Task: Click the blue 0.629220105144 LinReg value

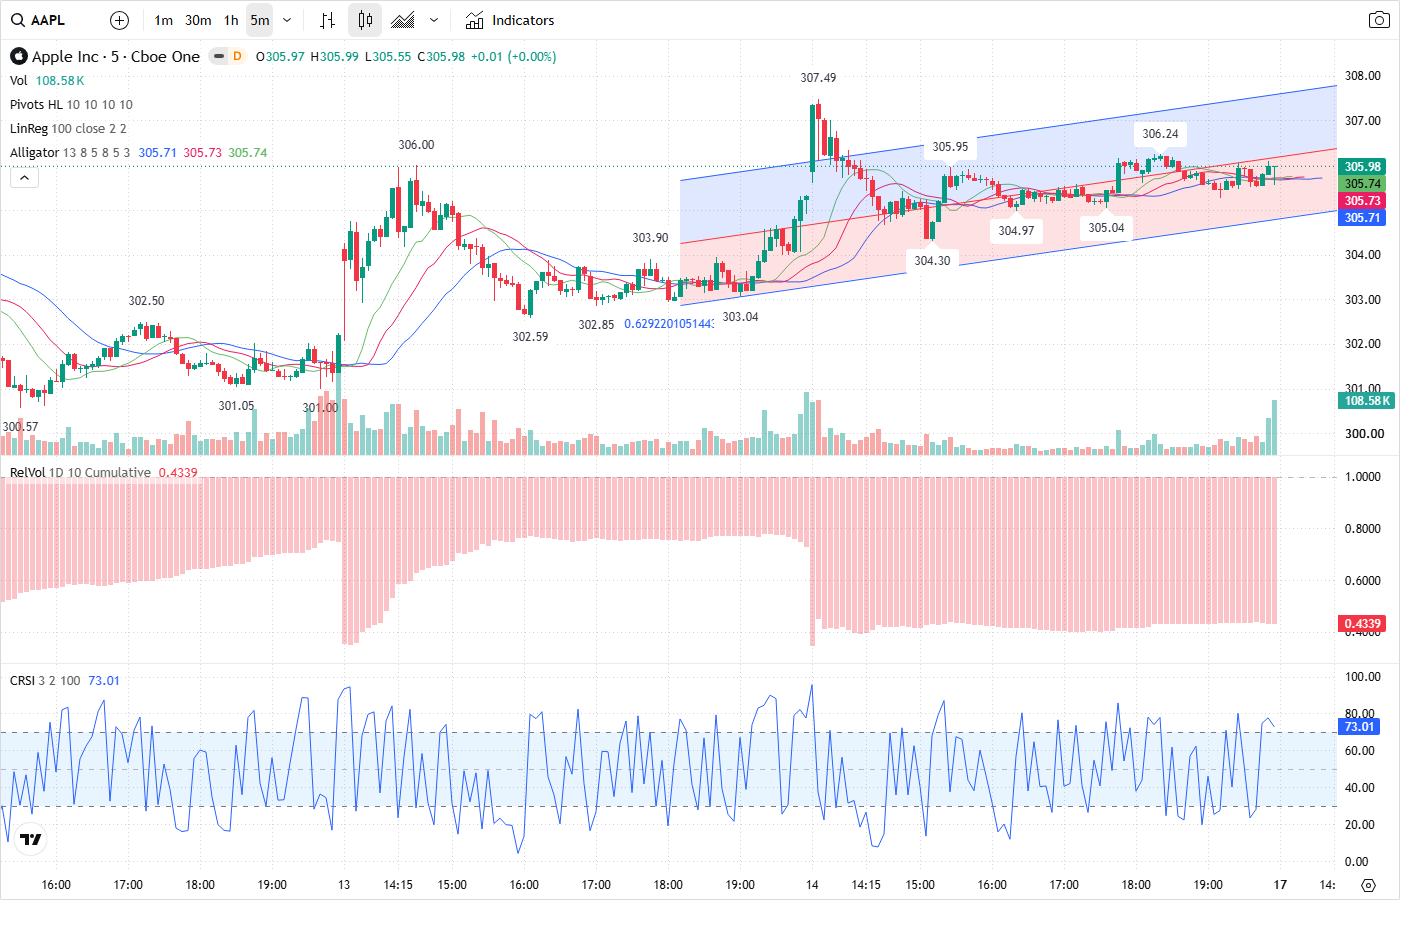Action: coord(669,323)
